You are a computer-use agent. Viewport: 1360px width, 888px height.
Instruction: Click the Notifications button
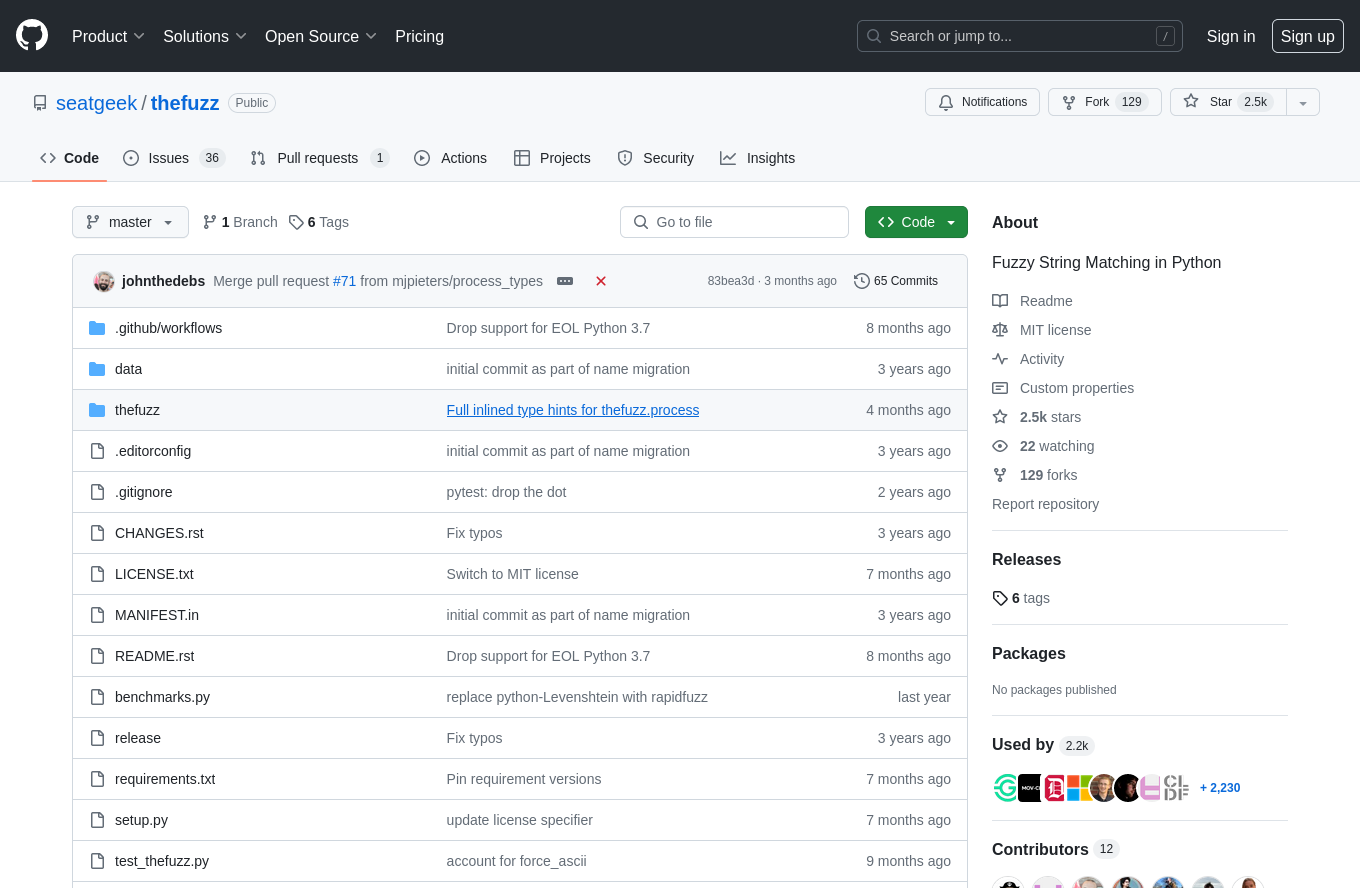tap(983, 102)
